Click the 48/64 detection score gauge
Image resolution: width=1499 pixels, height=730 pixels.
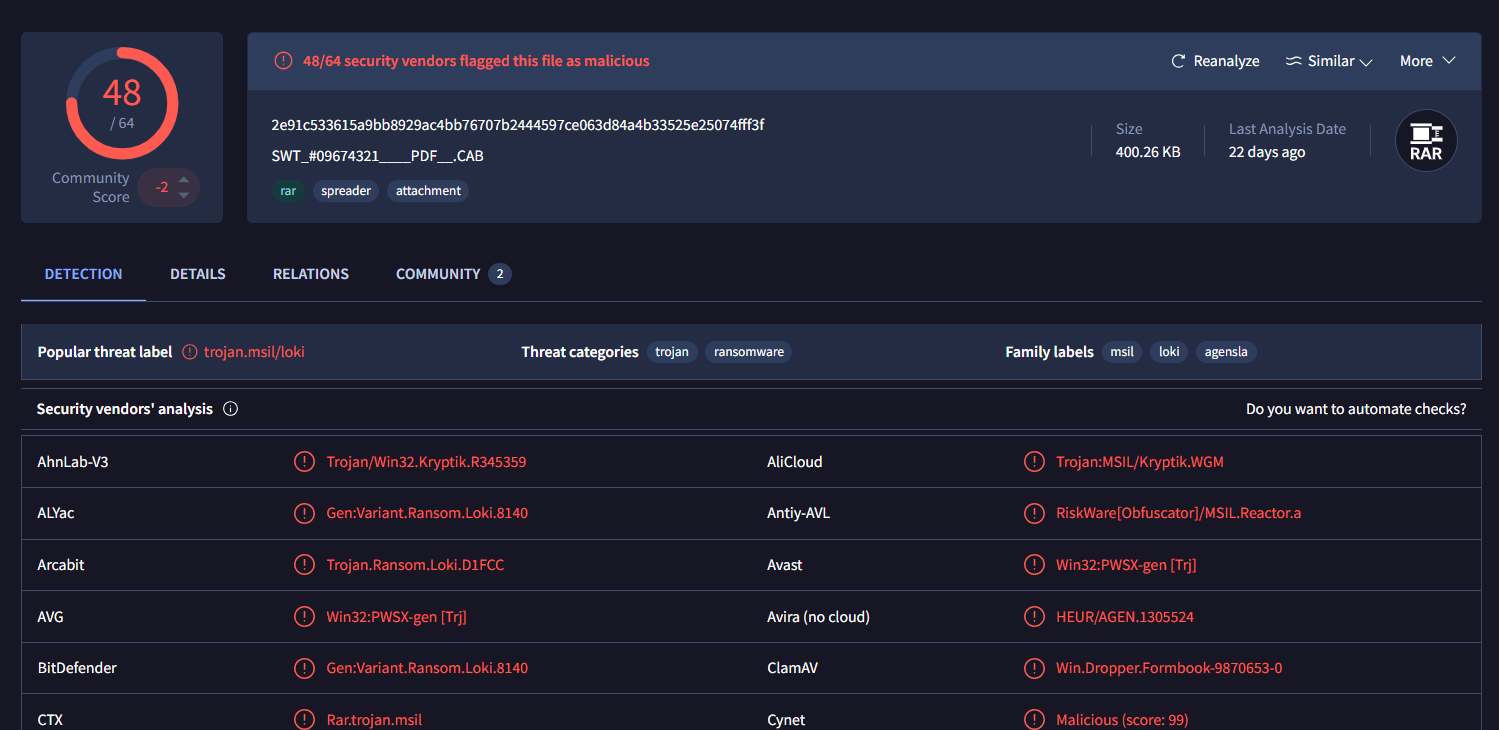[x=122, y=103]
